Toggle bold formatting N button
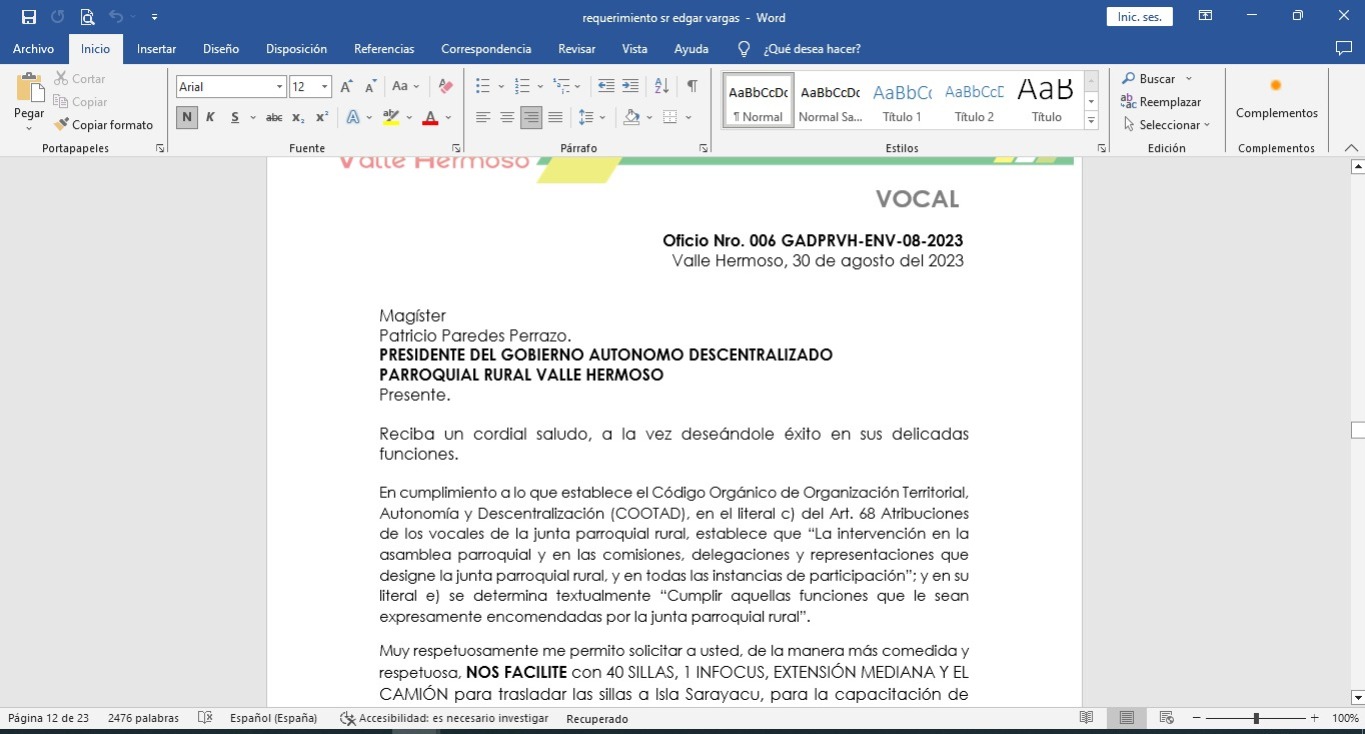Screen dimensions: 1365x734 click(186, 118)
